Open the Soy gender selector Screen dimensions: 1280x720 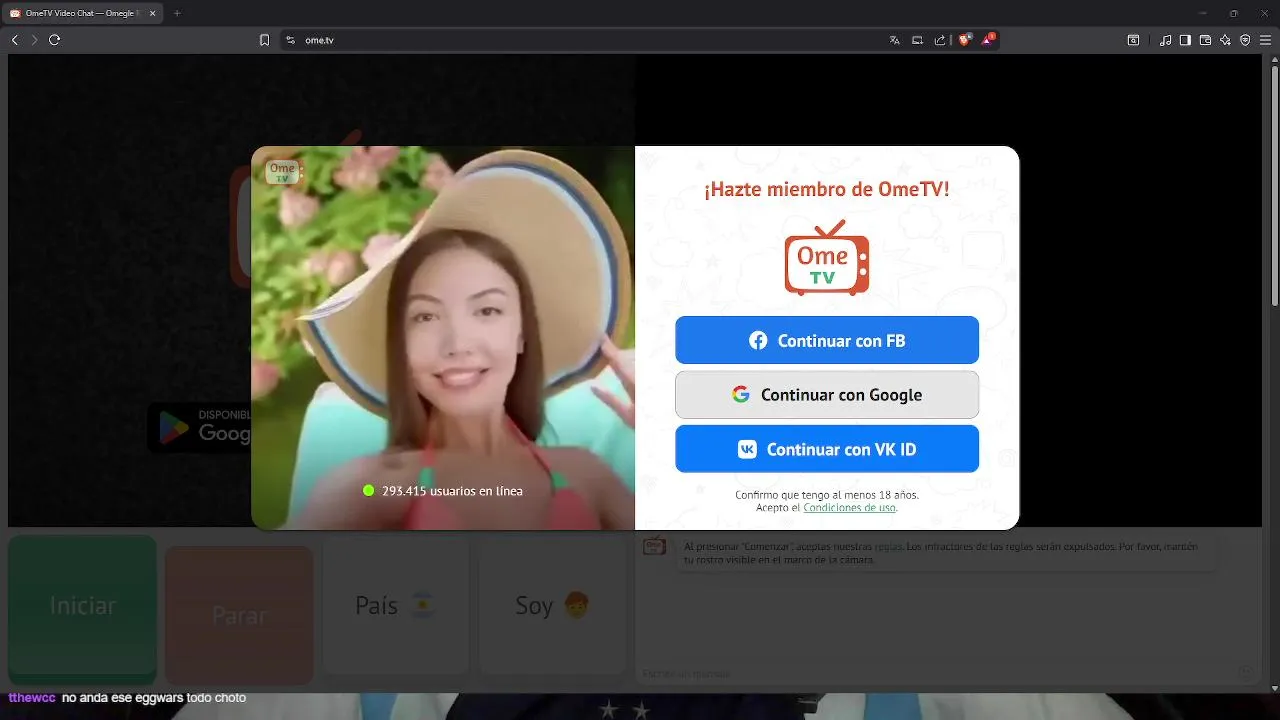click(553, 605)
